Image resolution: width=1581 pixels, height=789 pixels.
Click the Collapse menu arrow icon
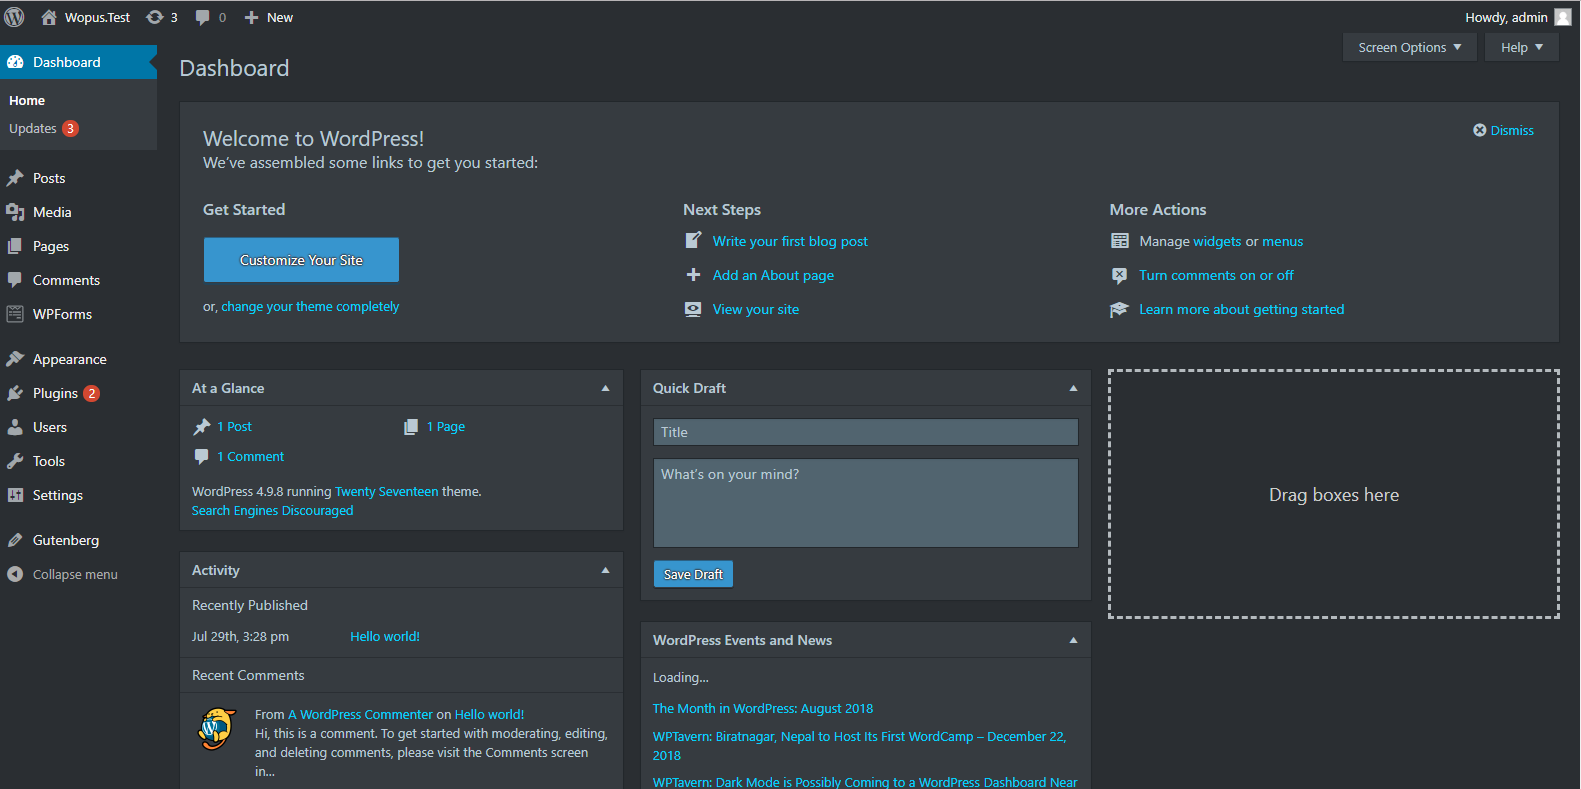tap(15, 574)
